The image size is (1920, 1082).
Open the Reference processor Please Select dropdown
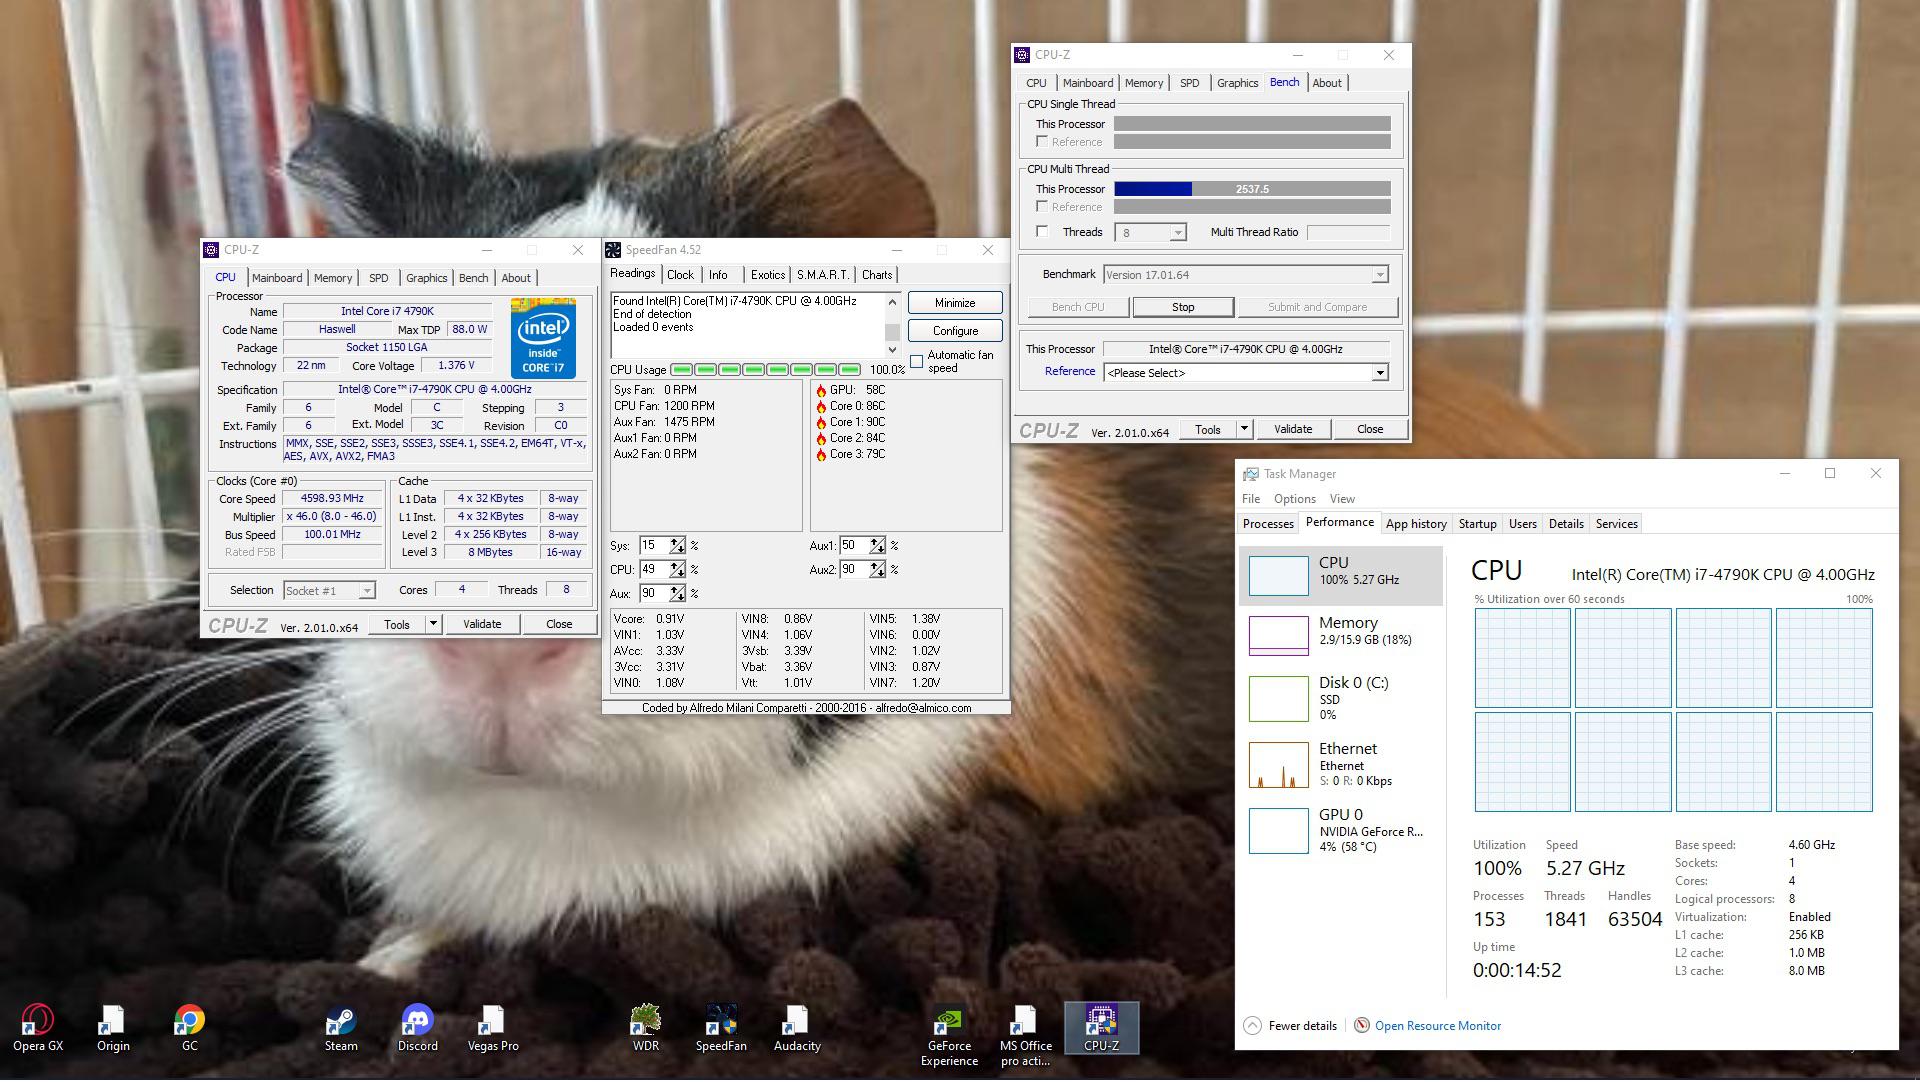(1379, 372)
